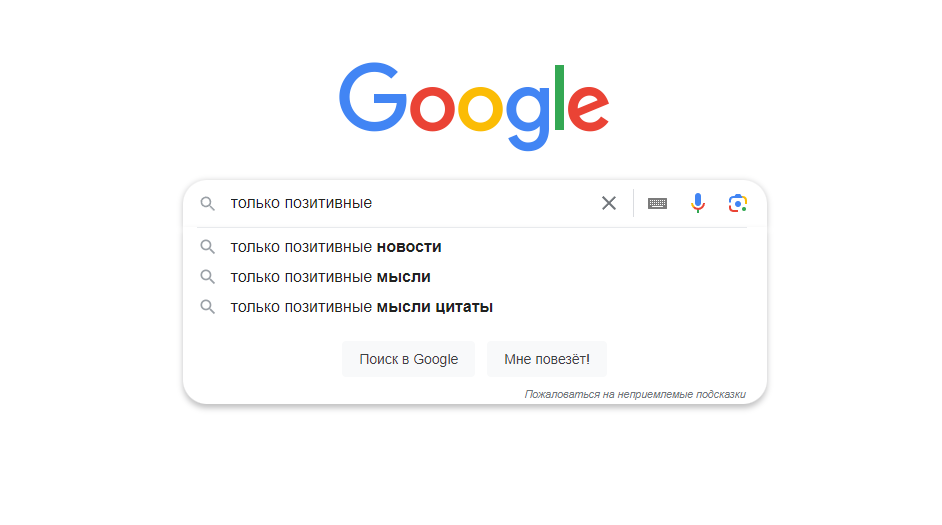The image size is (942, 525).
Task: Open the on-screen keyboard tool
Action: tap(657, 203)
